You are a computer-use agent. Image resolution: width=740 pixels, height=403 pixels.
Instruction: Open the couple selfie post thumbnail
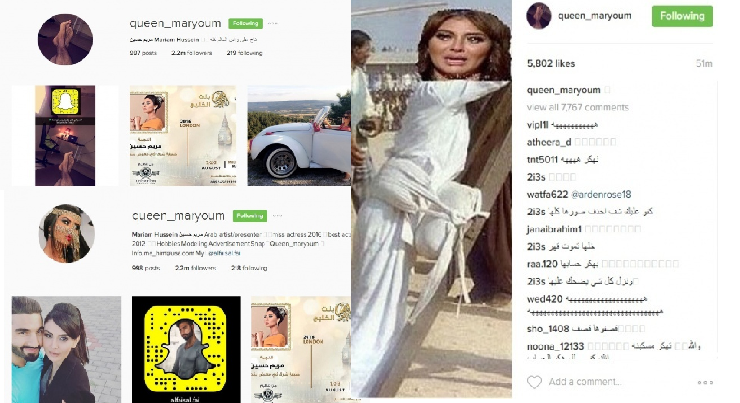click(67, 349)
